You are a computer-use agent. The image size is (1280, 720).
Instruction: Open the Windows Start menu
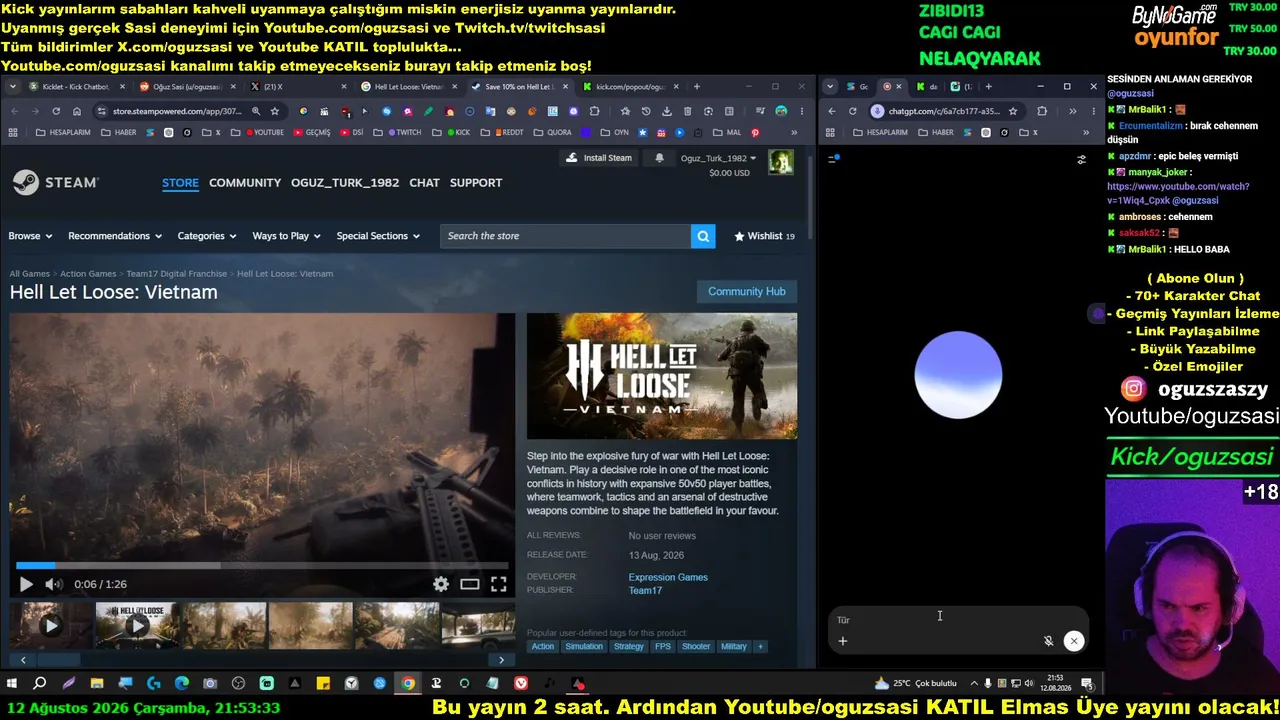point(12,684)
